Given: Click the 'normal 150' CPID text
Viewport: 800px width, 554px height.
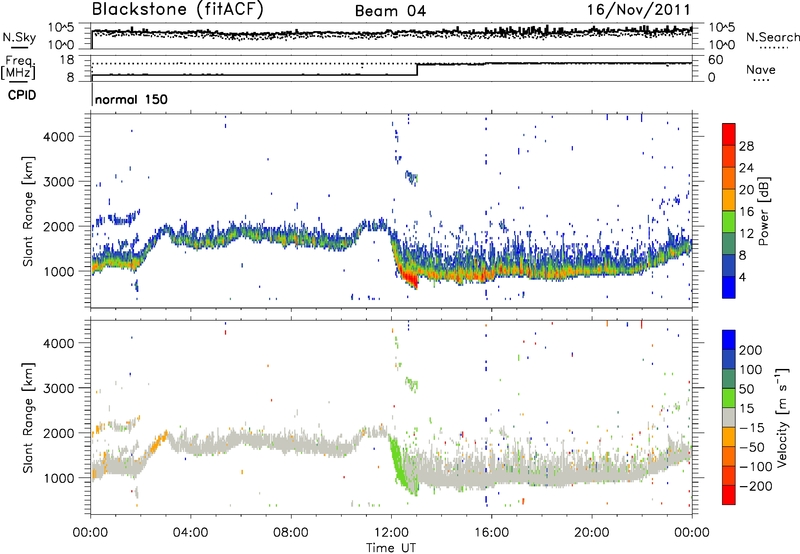Looking at the screenshot, I should point(131,99).
